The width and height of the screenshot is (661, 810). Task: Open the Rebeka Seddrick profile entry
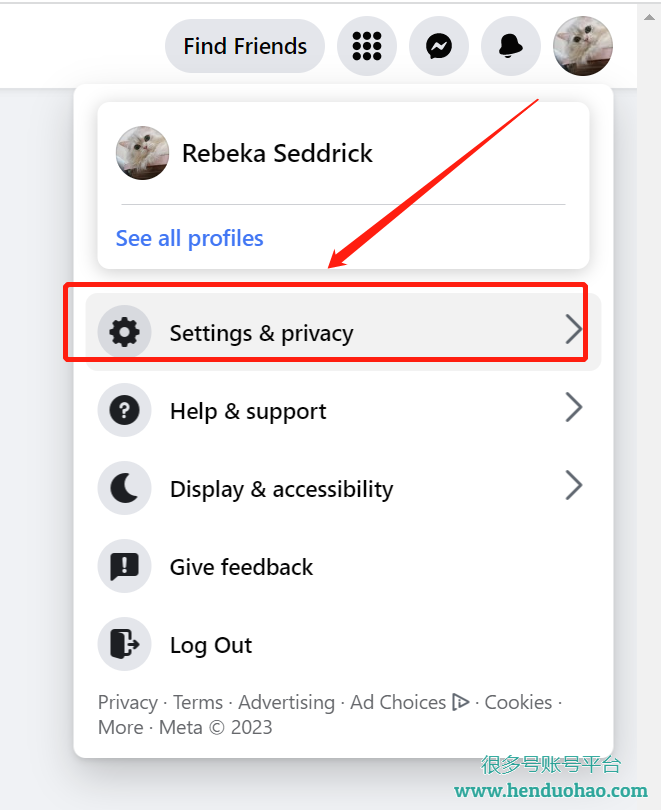coord(343,153)
